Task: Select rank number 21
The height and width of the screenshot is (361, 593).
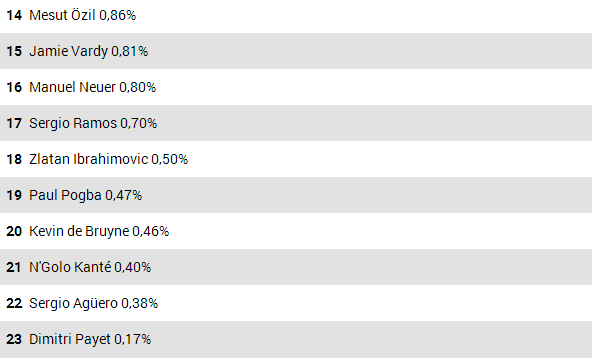Action: pyautogui.click(x=13, y=267)
